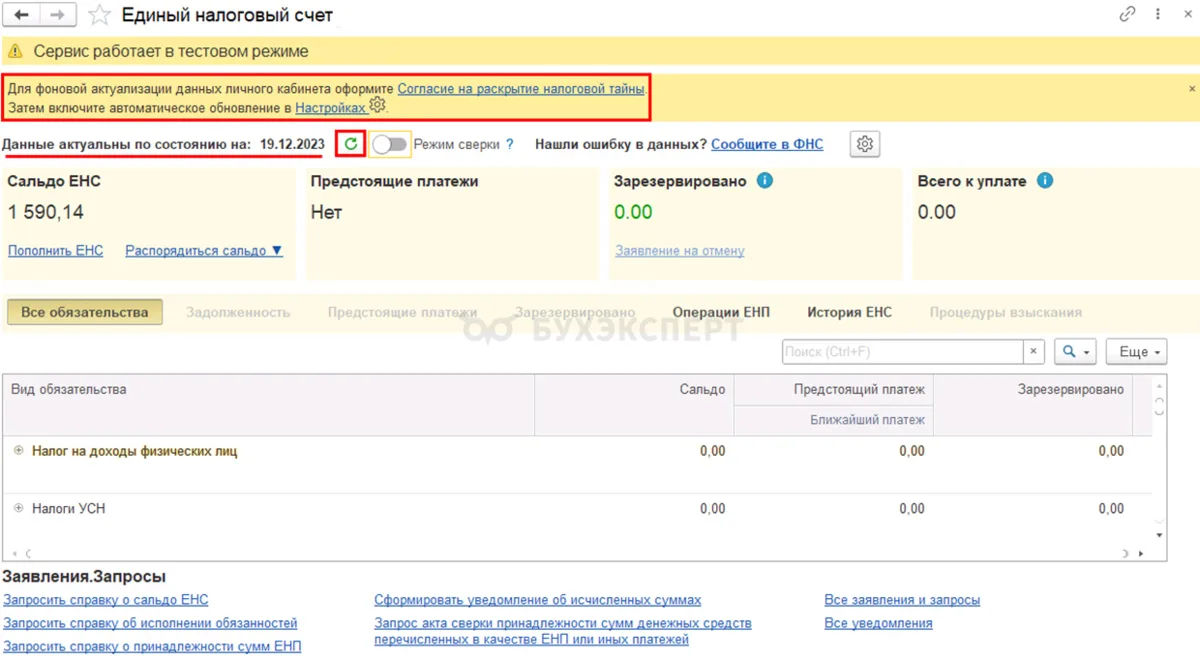Image resolution: width=1200 pixels, height=659 pixels.
Task: Click info icon next to Зарезервировано
Action: pos(765,181)
